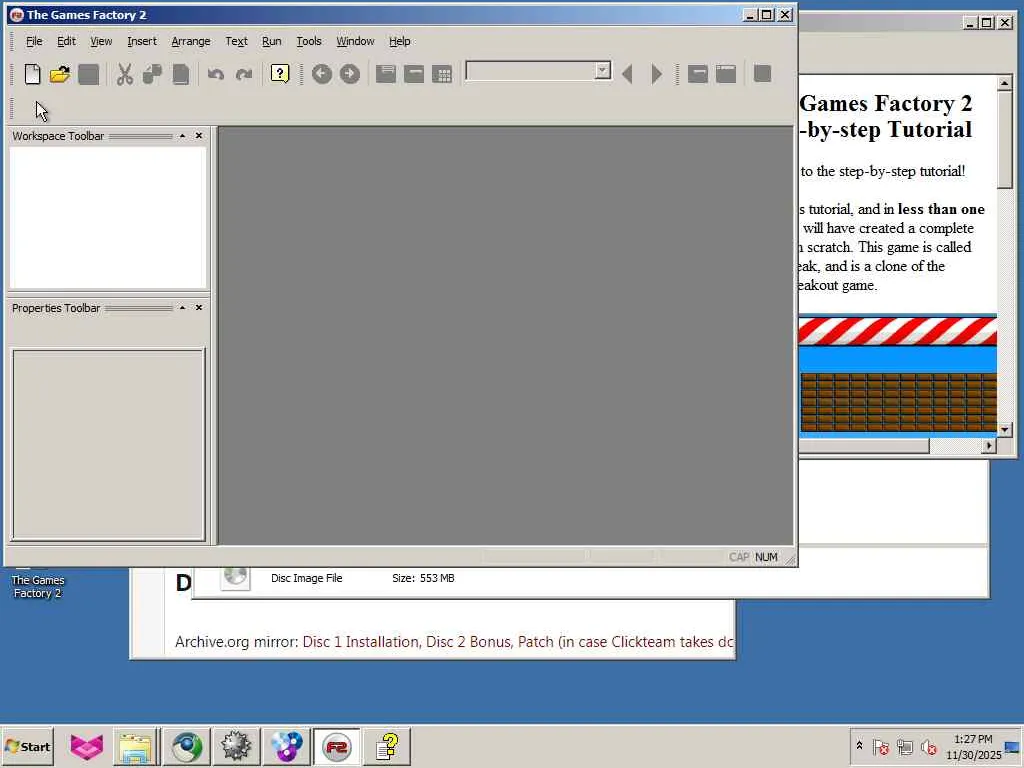Viewport: 1024px width, 768px height.
Task: Click the network tray icon
Action: [x=904, y=746]
